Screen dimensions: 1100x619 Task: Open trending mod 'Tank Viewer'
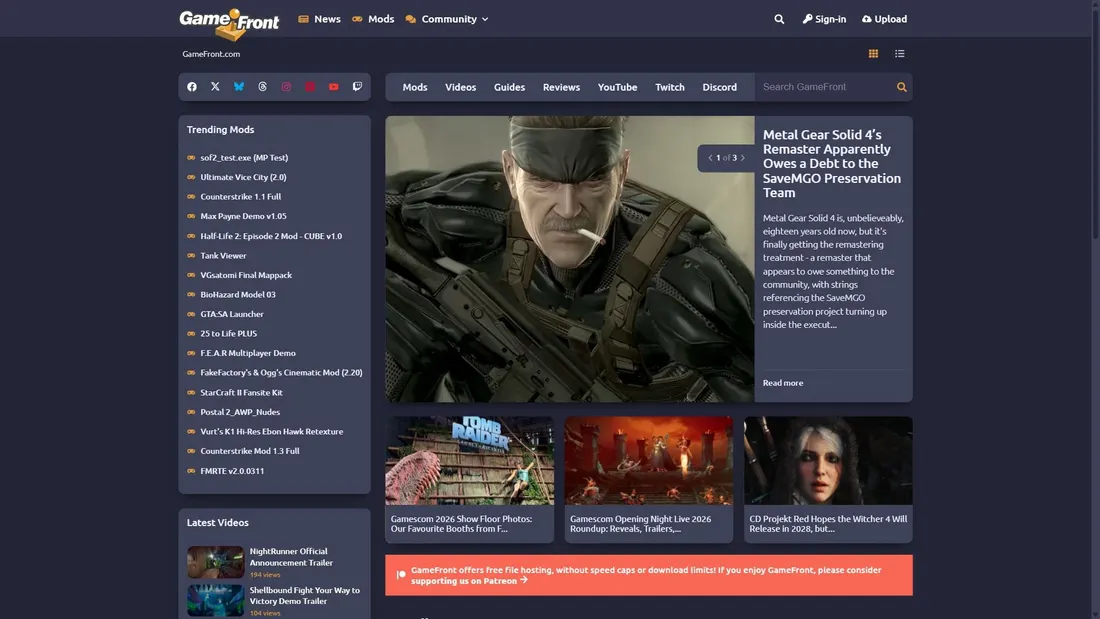click(x=223, y=256)
